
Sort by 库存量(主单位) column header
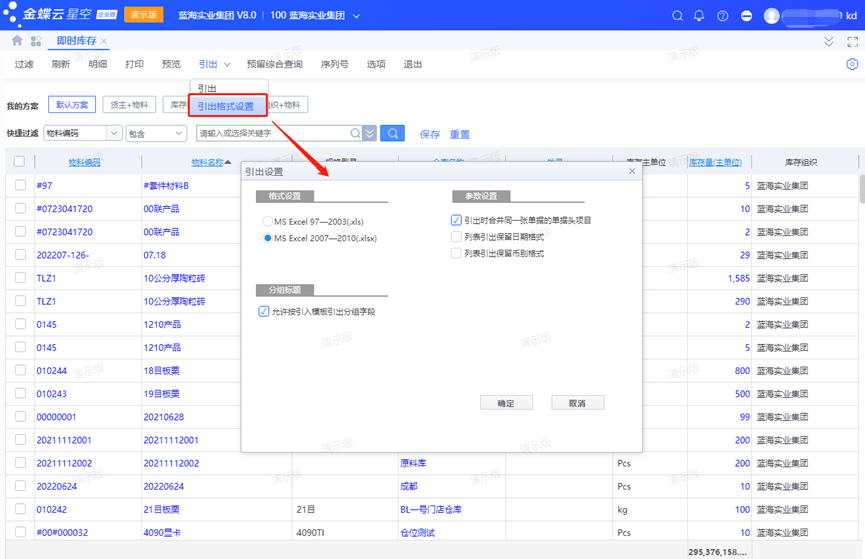715,162
